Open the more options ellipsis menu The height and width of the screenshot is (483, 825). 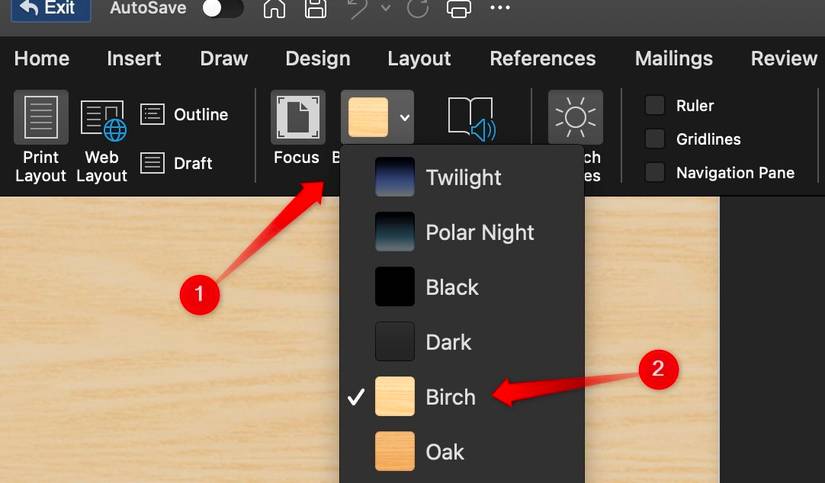click(x=500, y=10)
